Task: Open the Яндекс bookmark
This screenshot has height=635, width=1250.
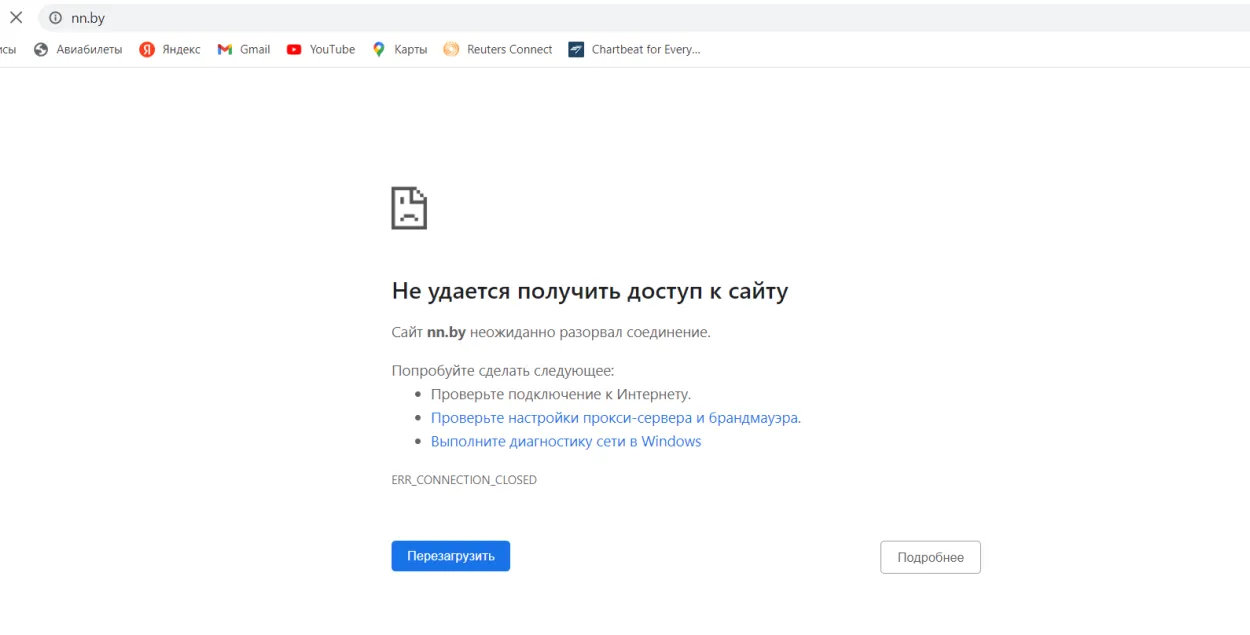Action: [177, 48]
